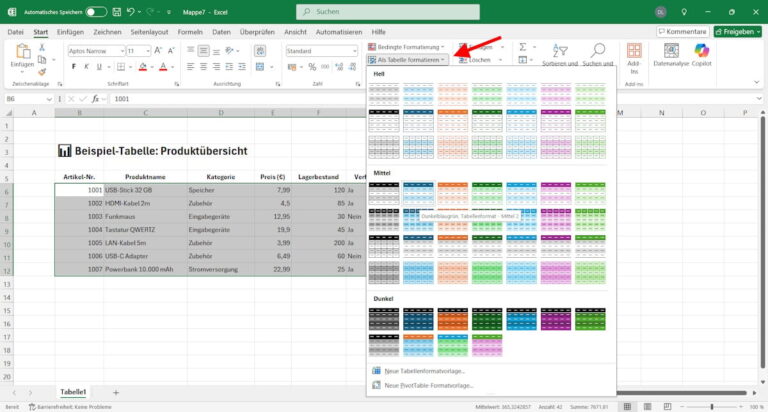Expand the formula bar chevron
Viewport: 768px width, 412px height.
[759, 99]
